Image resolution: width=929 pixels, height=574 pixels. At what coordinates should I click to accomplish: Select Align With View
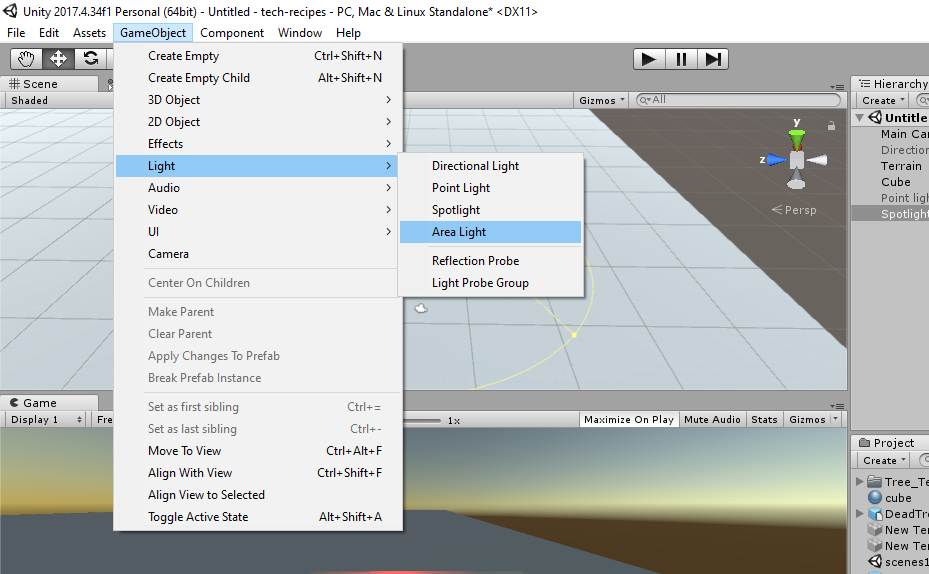258,473
